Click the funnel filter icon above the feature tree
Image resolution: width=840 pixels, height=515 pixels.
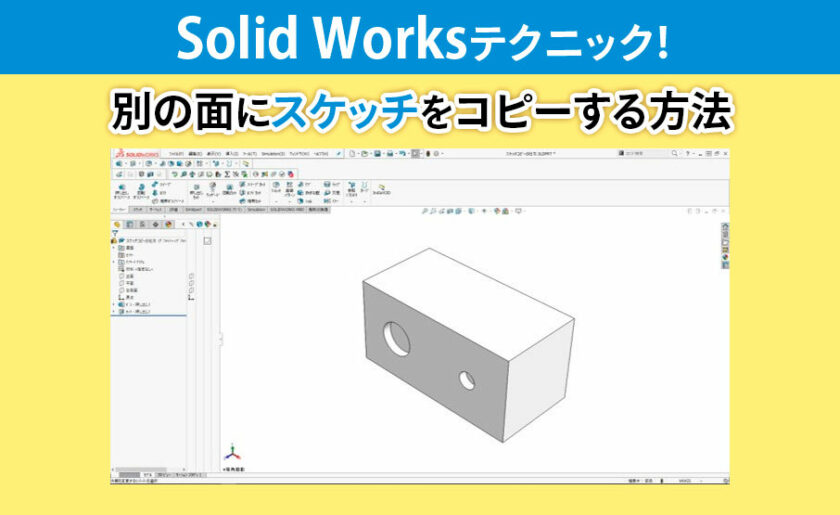coord(115,233)
